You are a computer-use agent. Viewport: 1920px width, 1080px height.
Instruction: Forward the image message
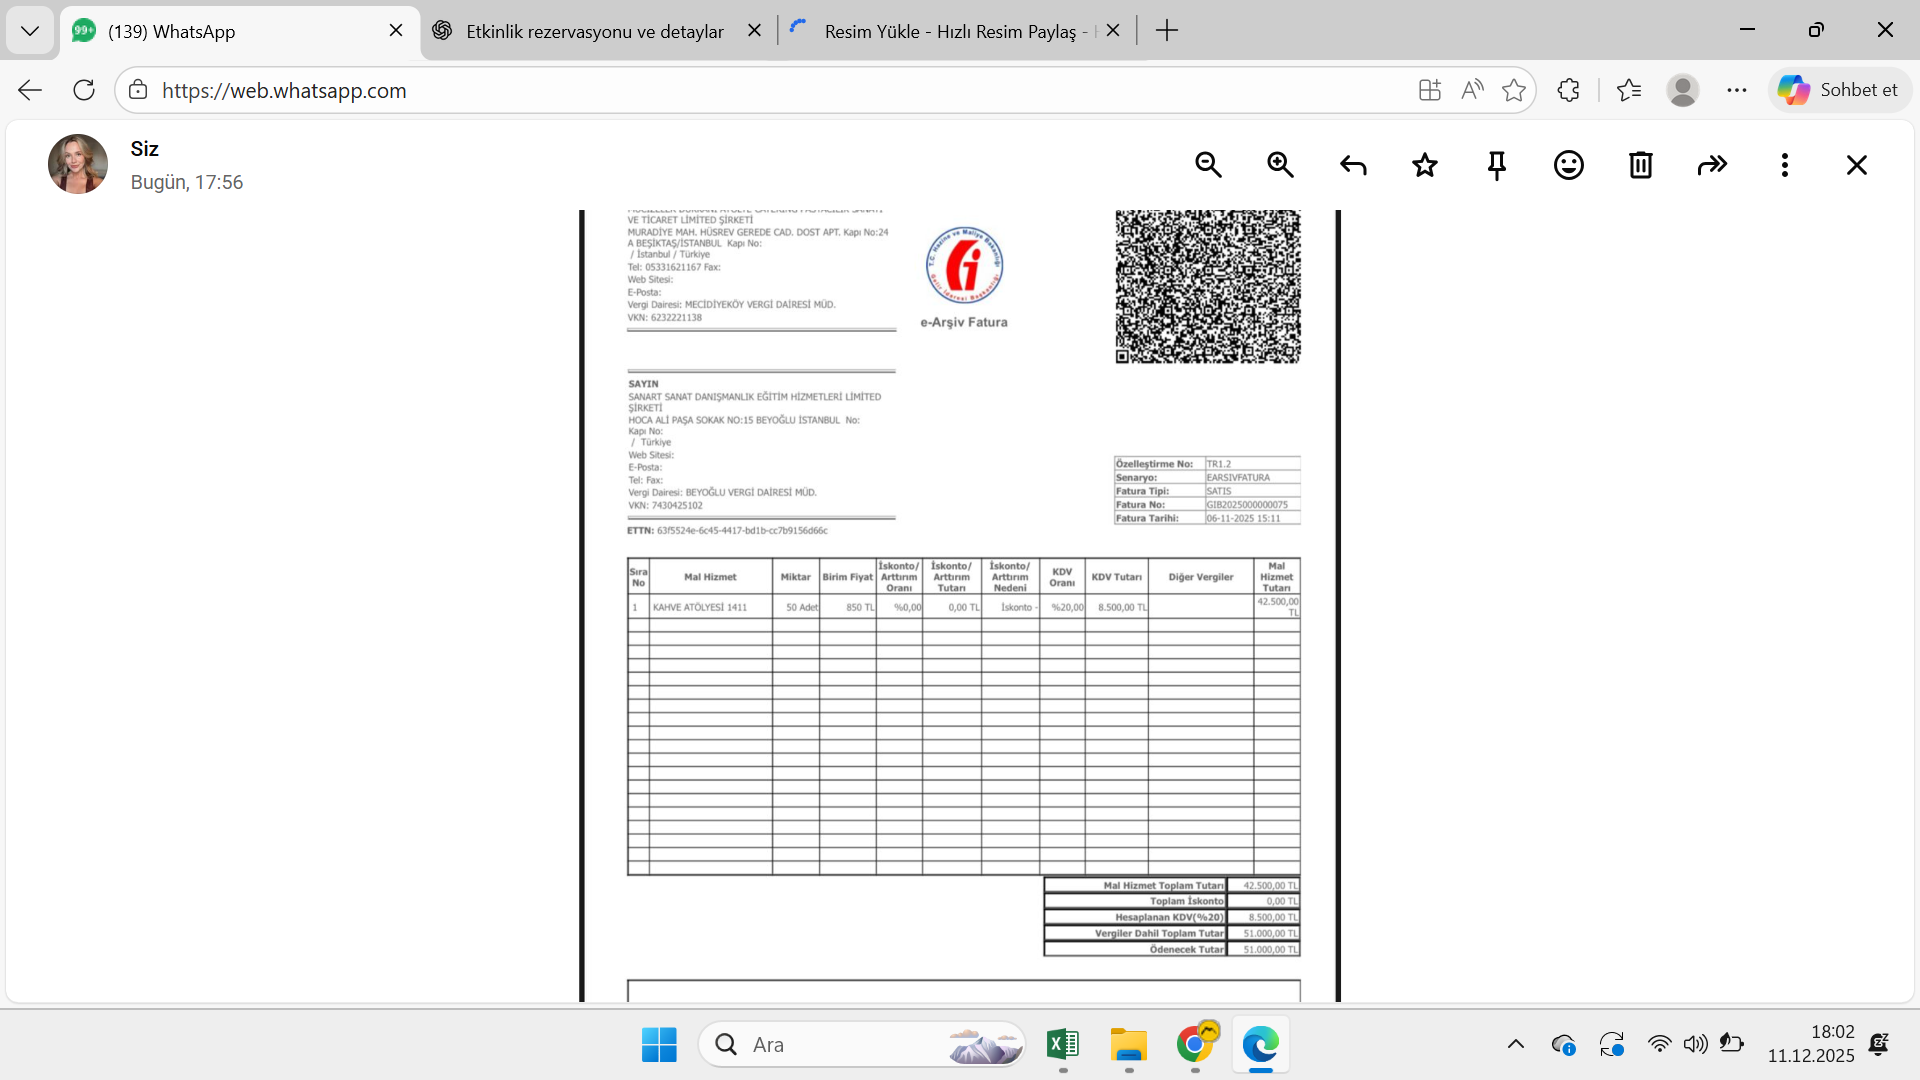pyautogui.click(x=1713, y=165)
